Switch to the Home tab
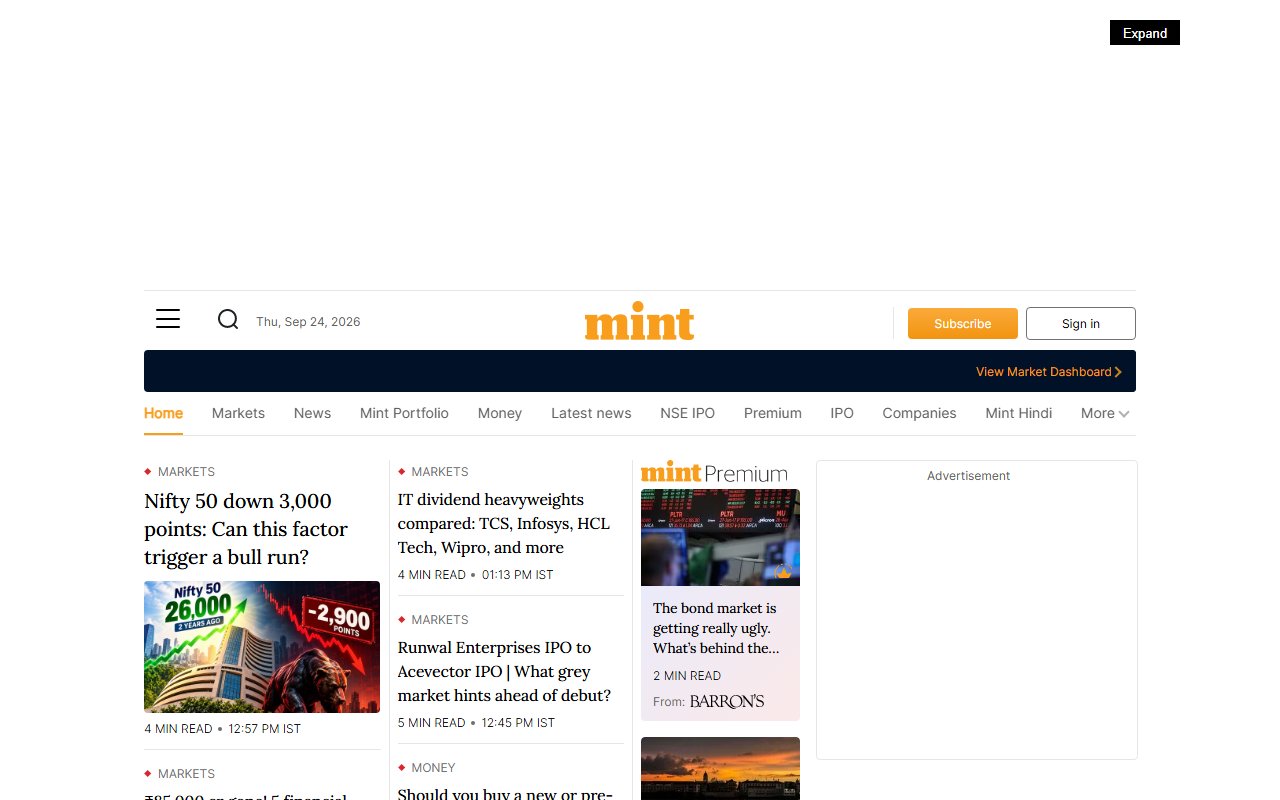The height and width of the screenshot is (800, 1280). pos(163,414)
